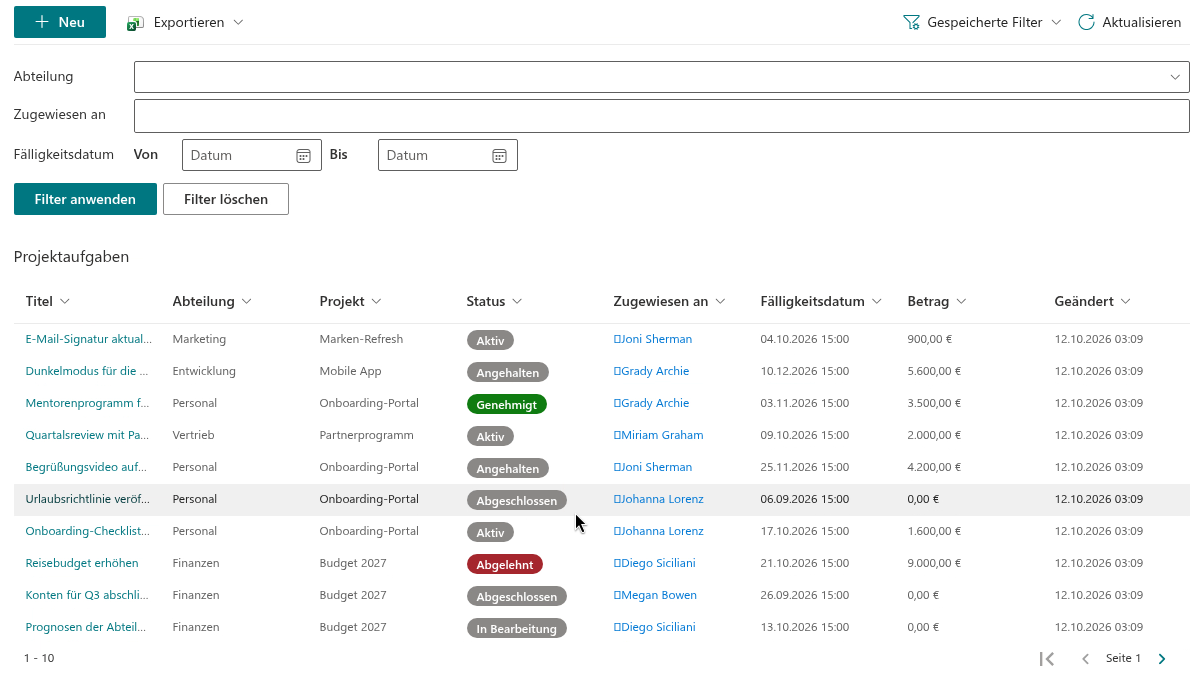Click the Gespeicherte Filter funnel icon
1200x681 pixels.
(x=911, y=22)
